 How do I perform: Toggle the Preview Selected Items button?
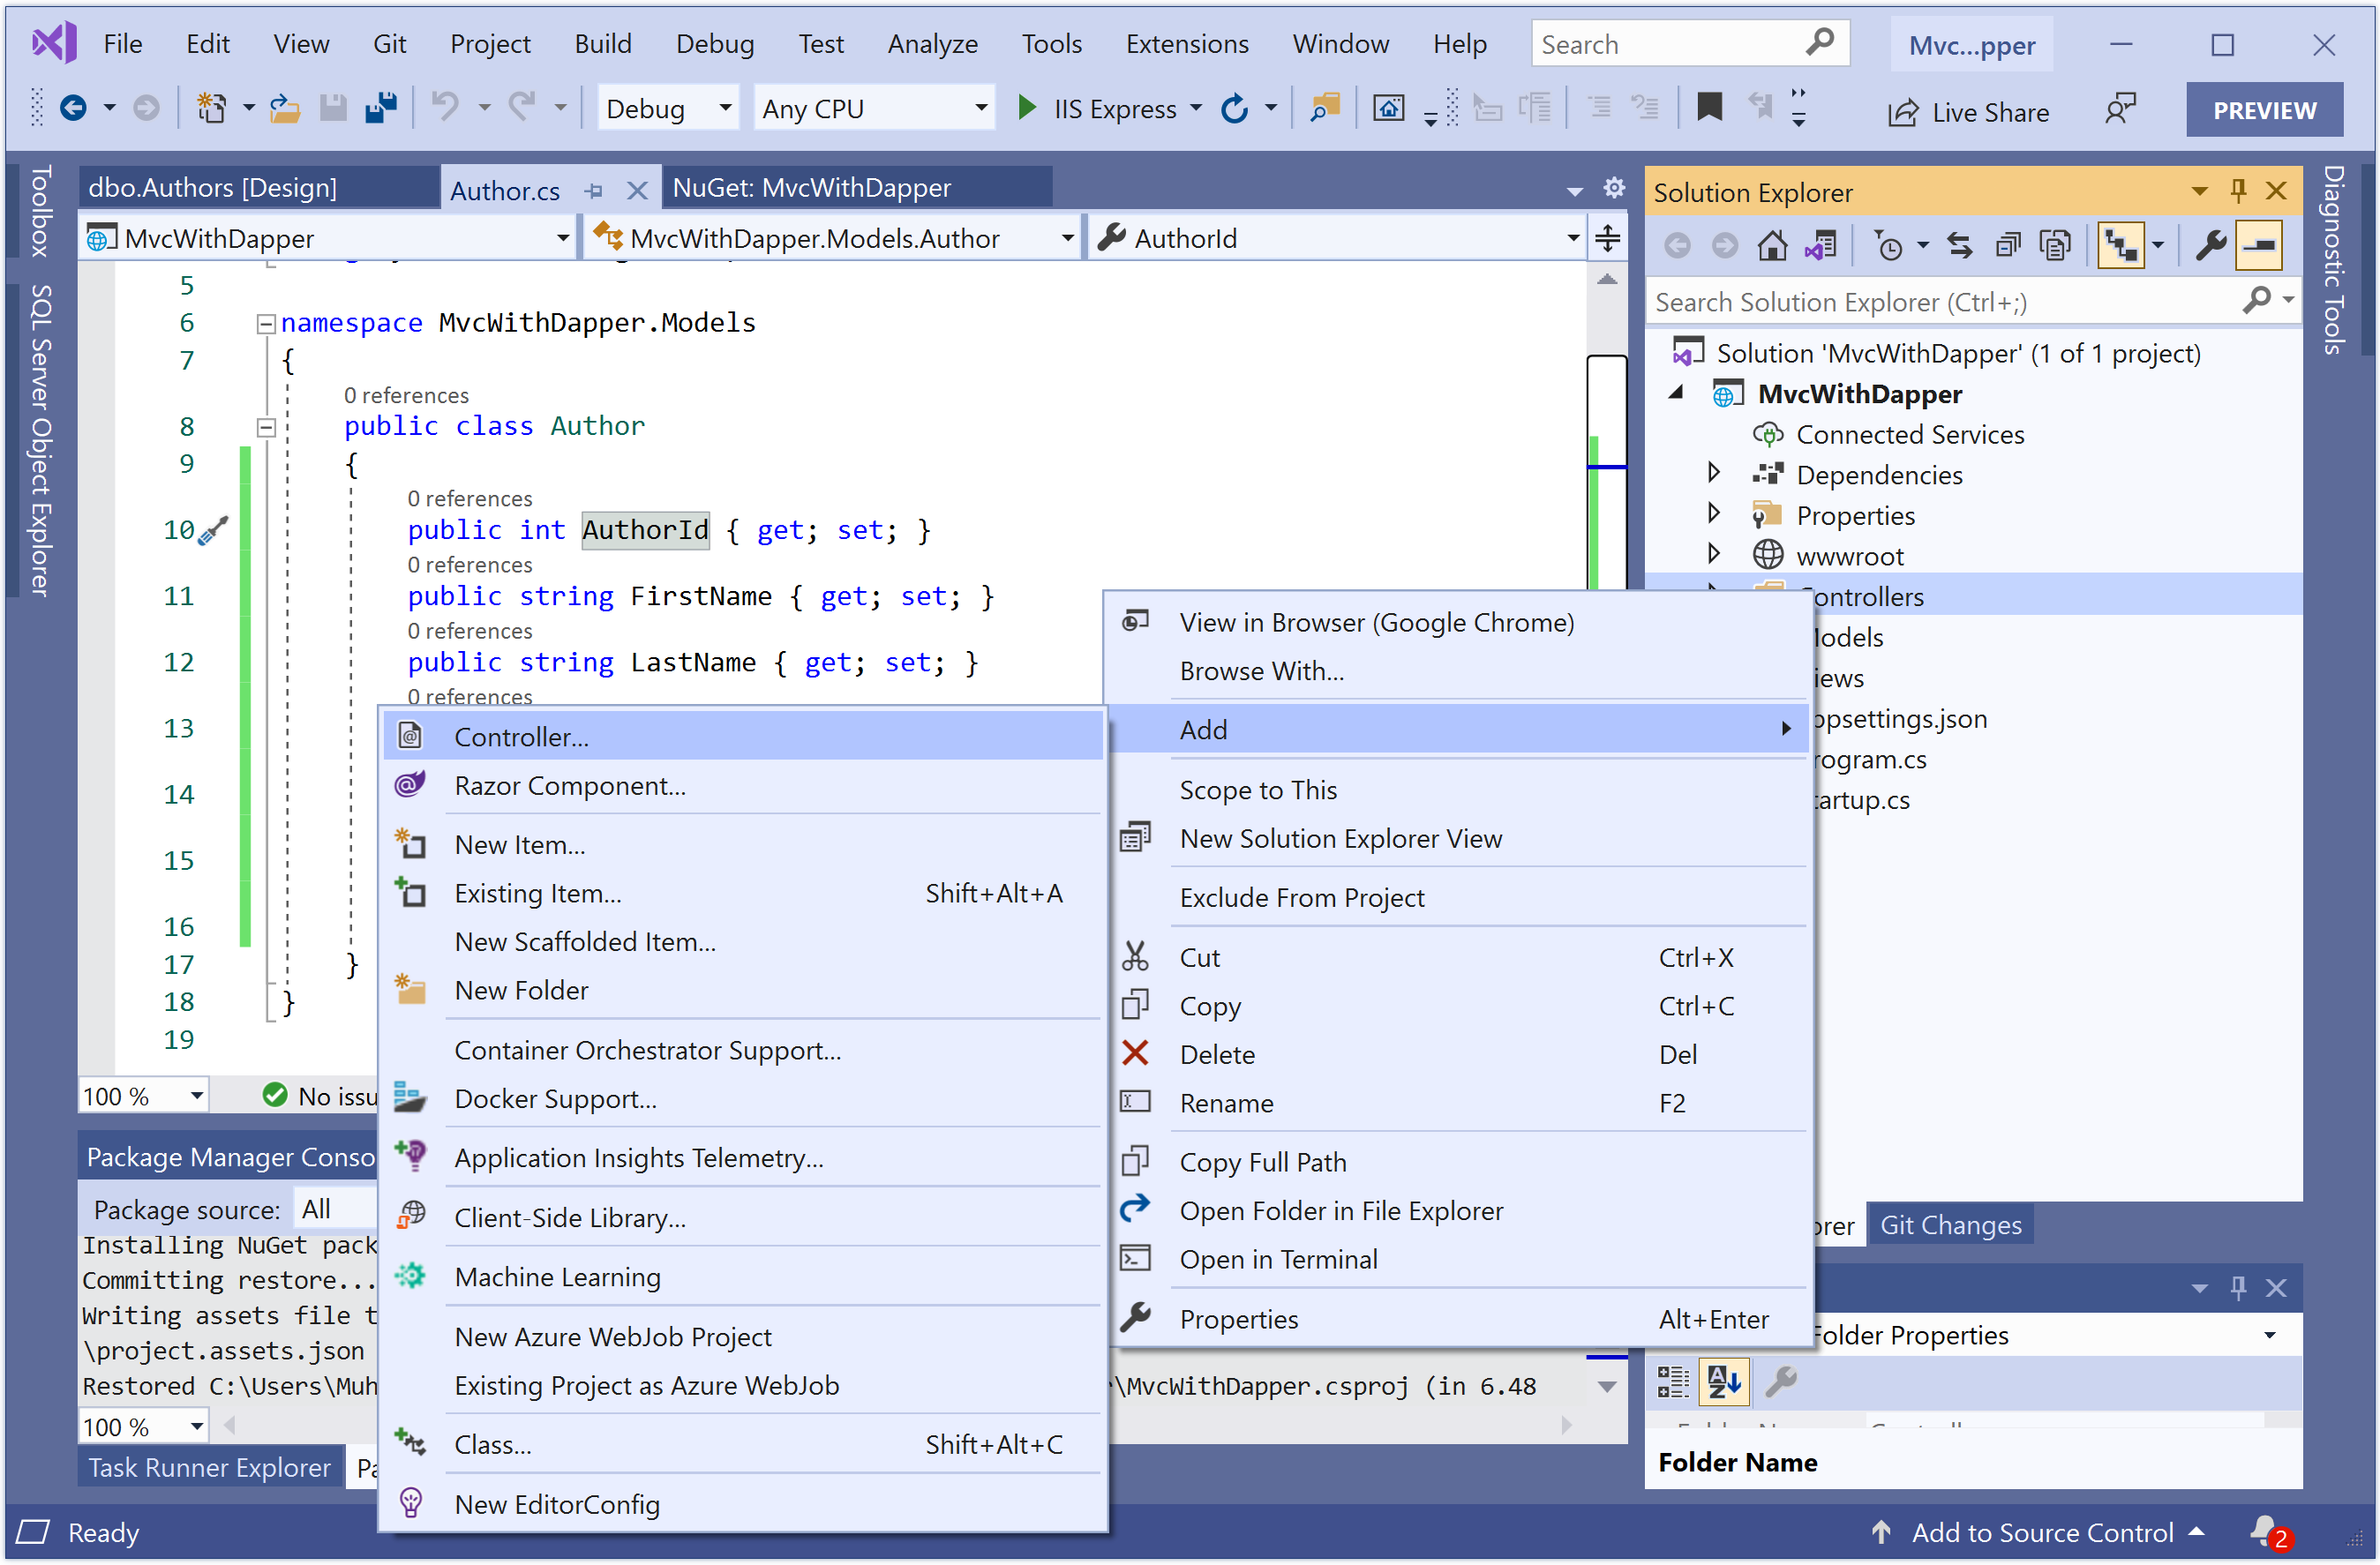[x=2258, y=245]
